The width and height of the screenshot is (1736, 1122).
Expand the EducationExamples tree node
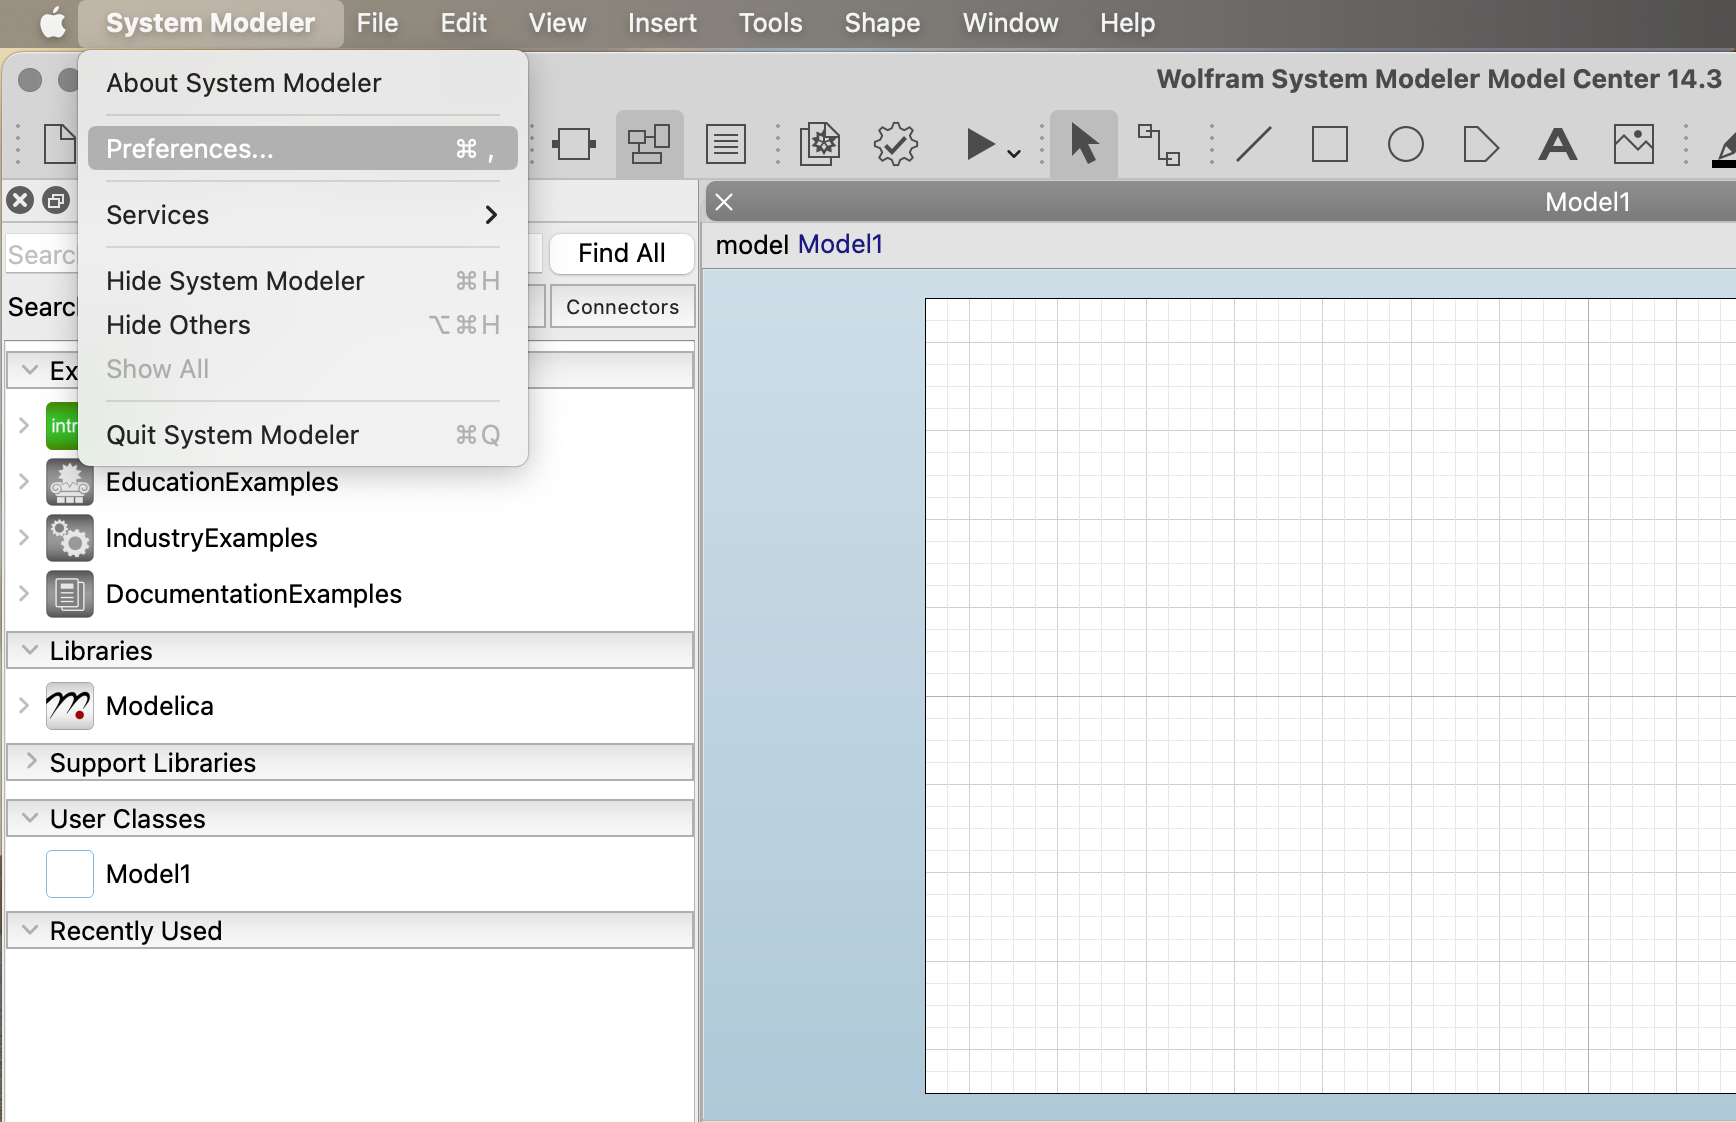click(24, 482)
